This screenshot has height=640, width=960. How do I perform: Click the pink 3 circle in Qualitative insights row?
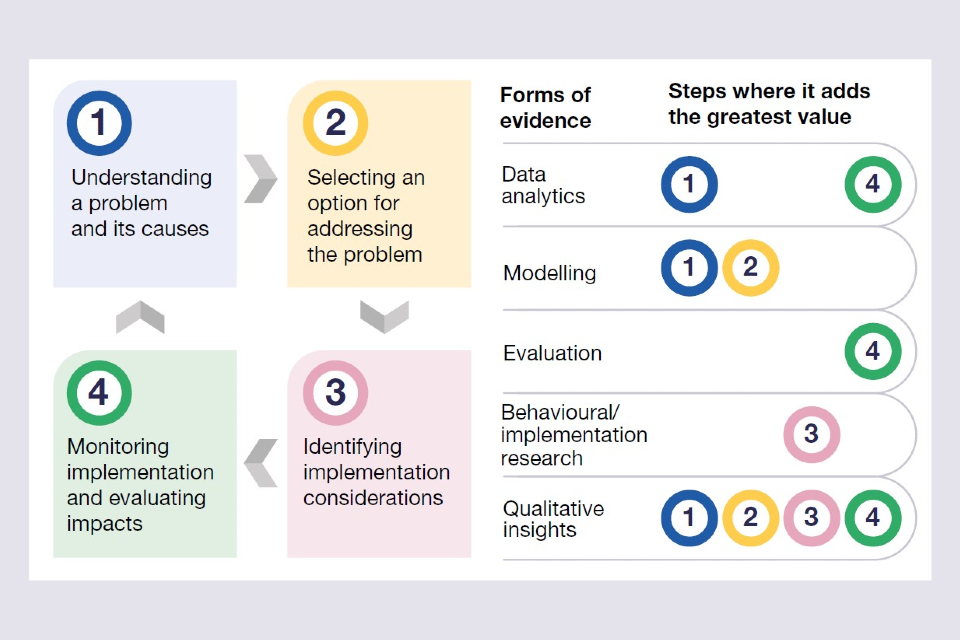[811, 517]
